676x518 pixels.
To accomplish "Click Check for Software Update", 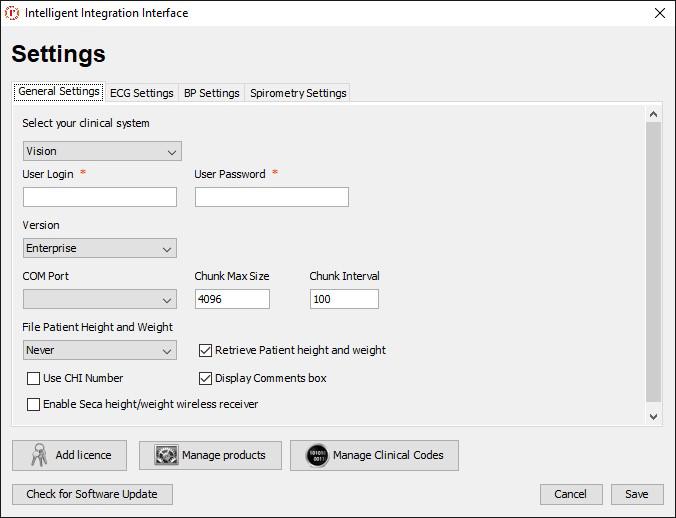I will [92, 494].
